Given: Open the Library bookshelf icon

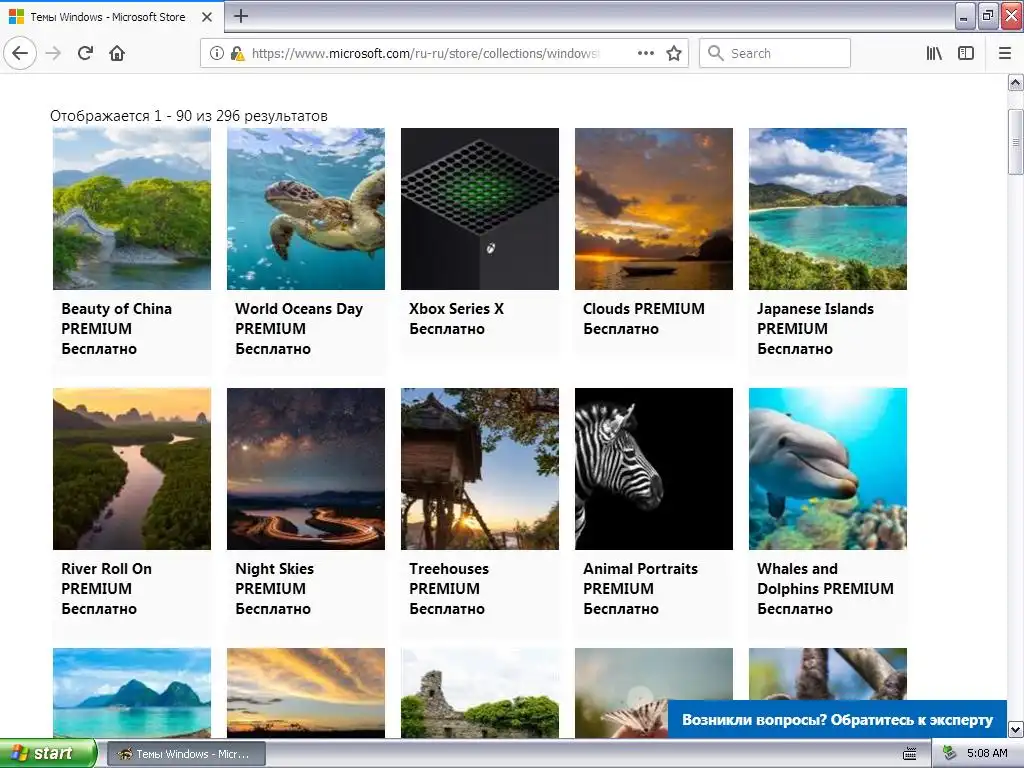Looking at the screenshot, I should click(934, 53).
